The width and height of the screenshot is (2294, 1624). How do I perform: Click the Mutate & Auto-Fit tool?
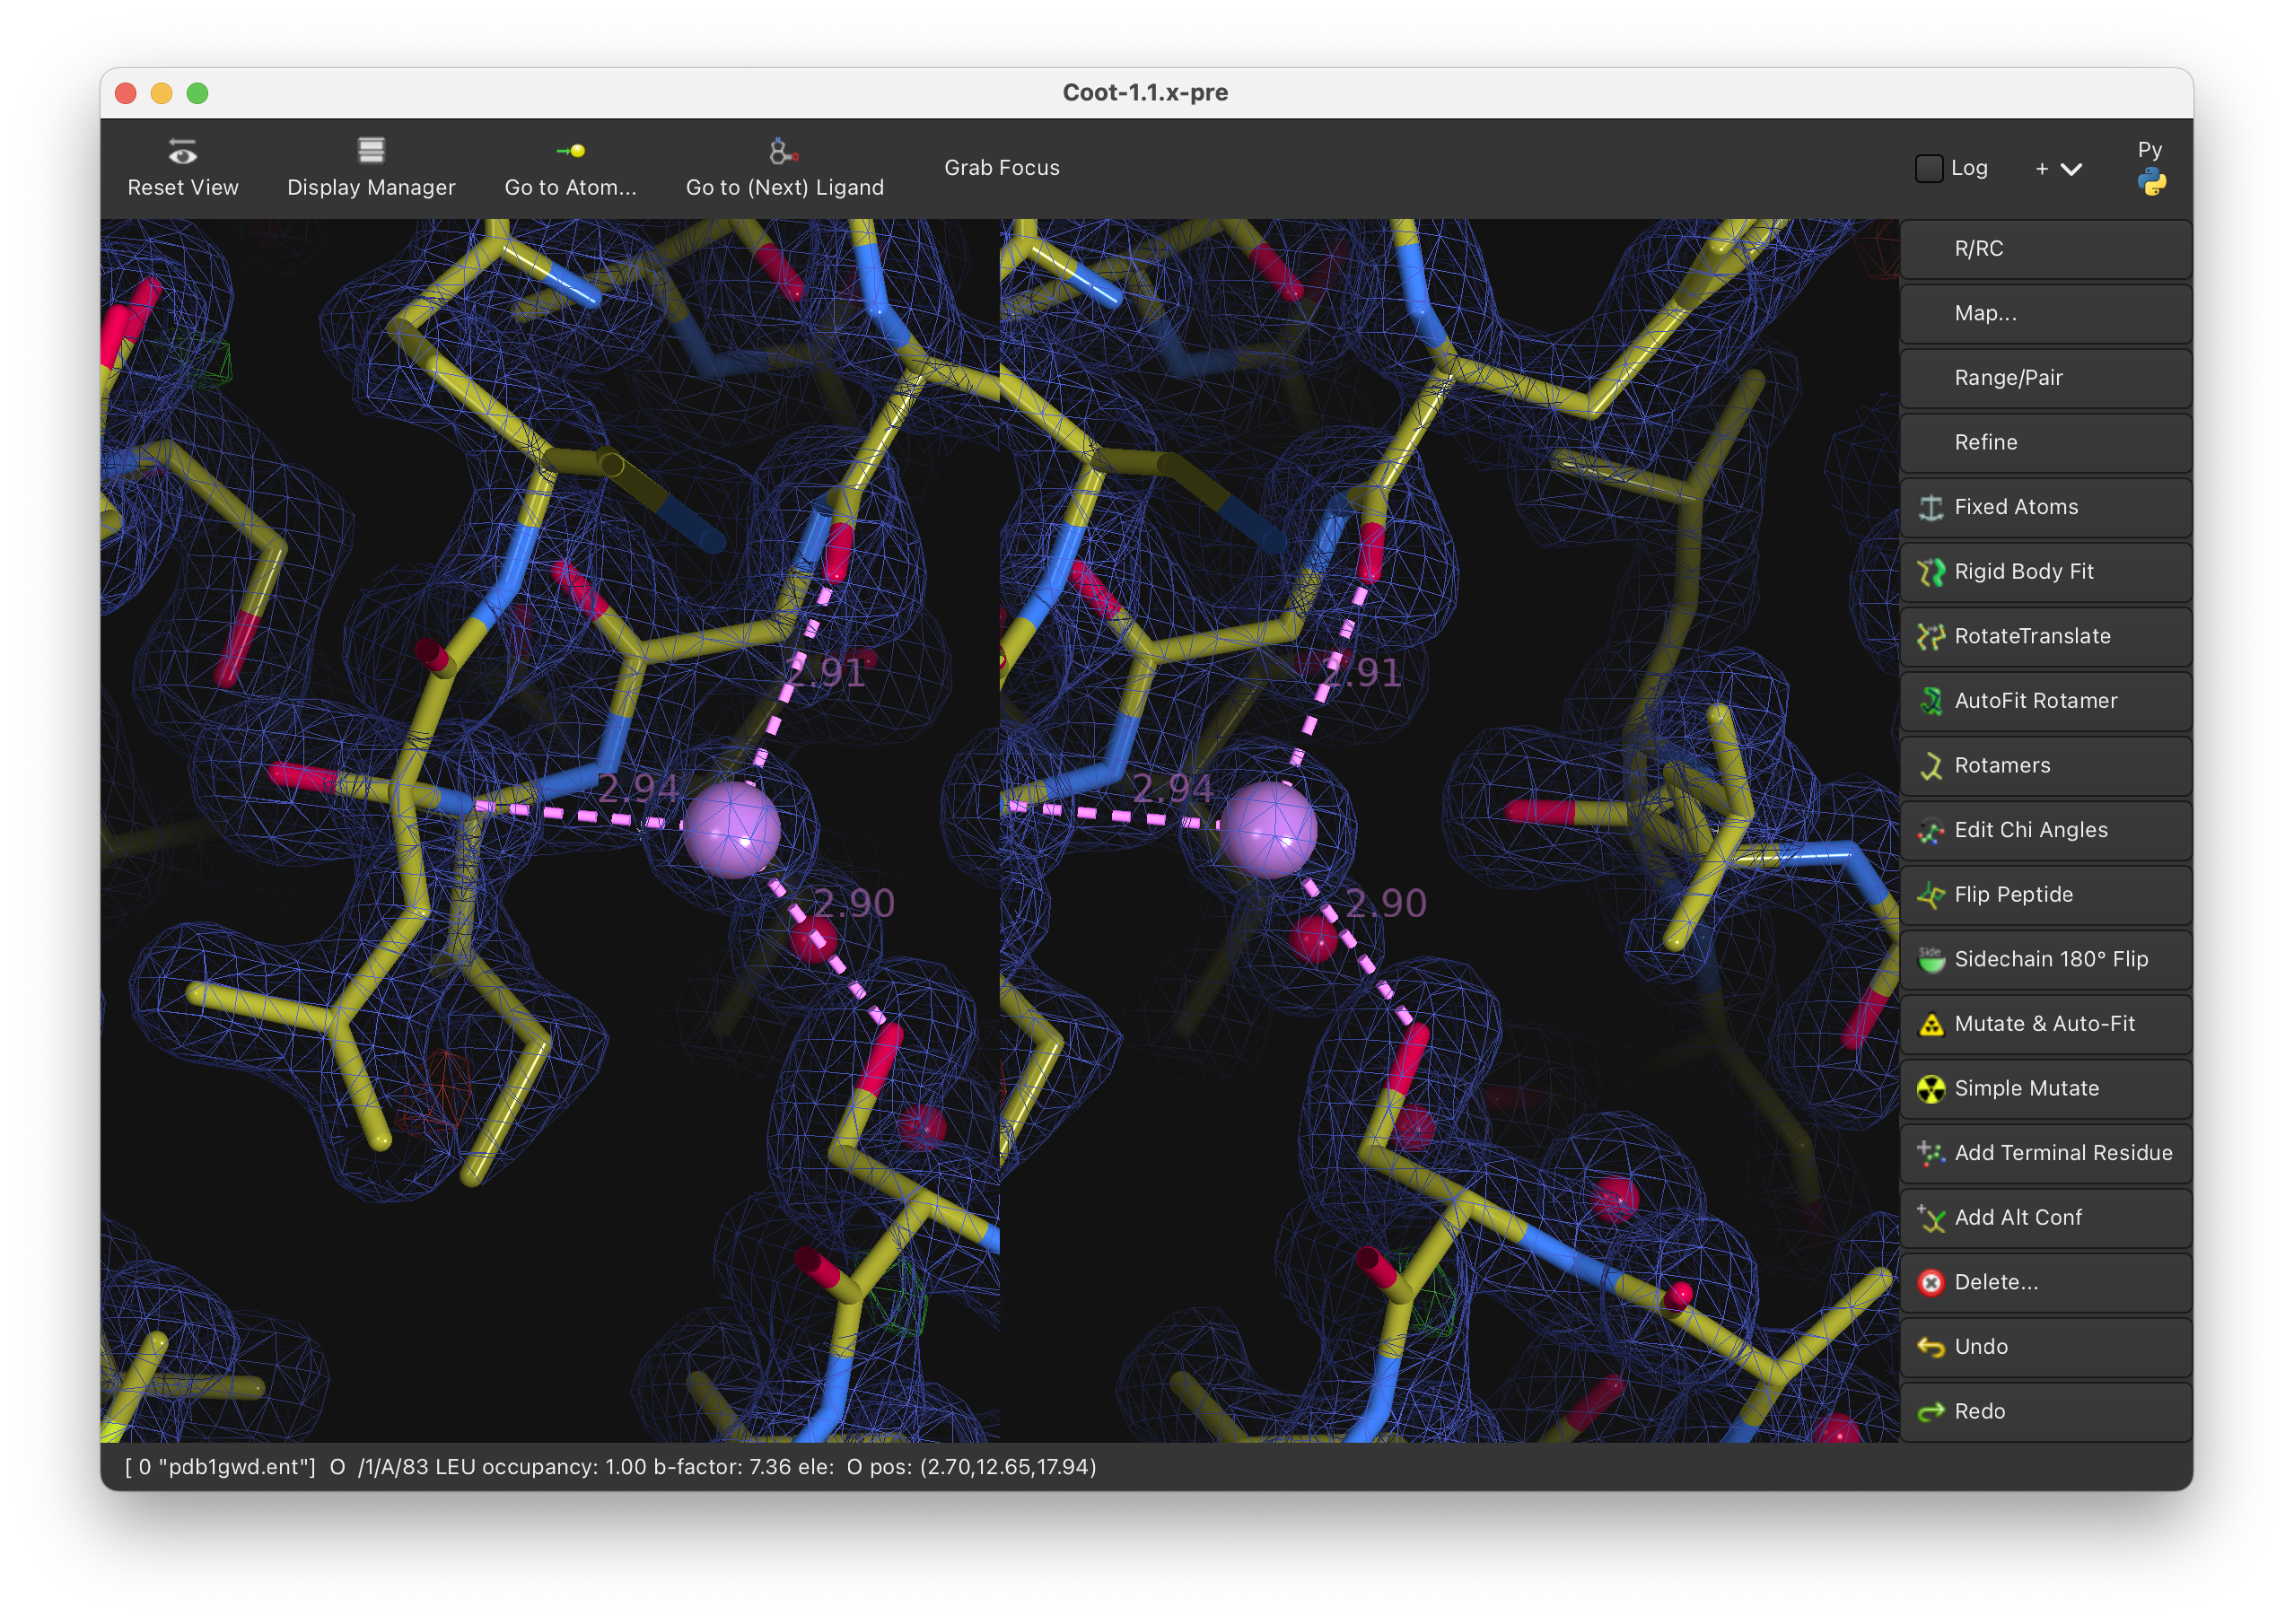coord(2045,1023)
